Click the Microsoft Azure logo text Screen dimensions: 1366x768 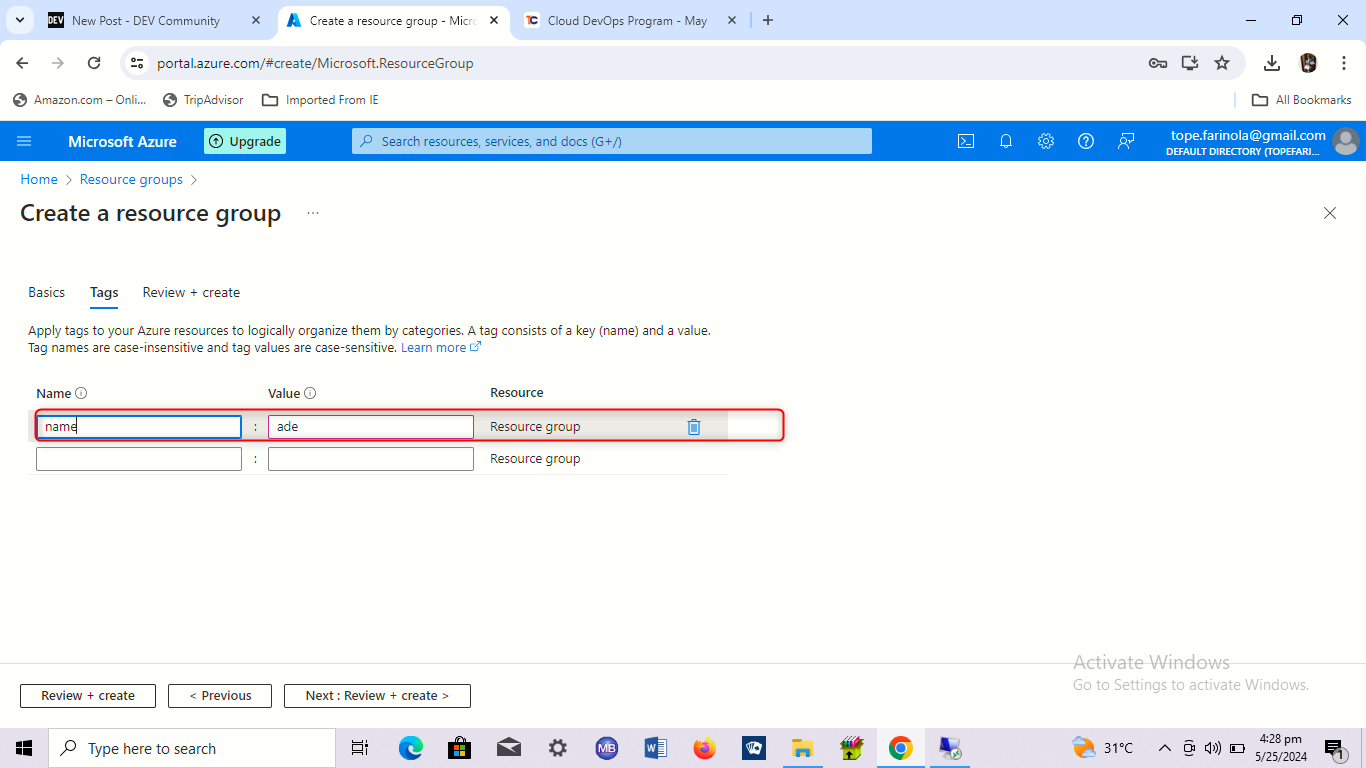click(x=122, y=141)
